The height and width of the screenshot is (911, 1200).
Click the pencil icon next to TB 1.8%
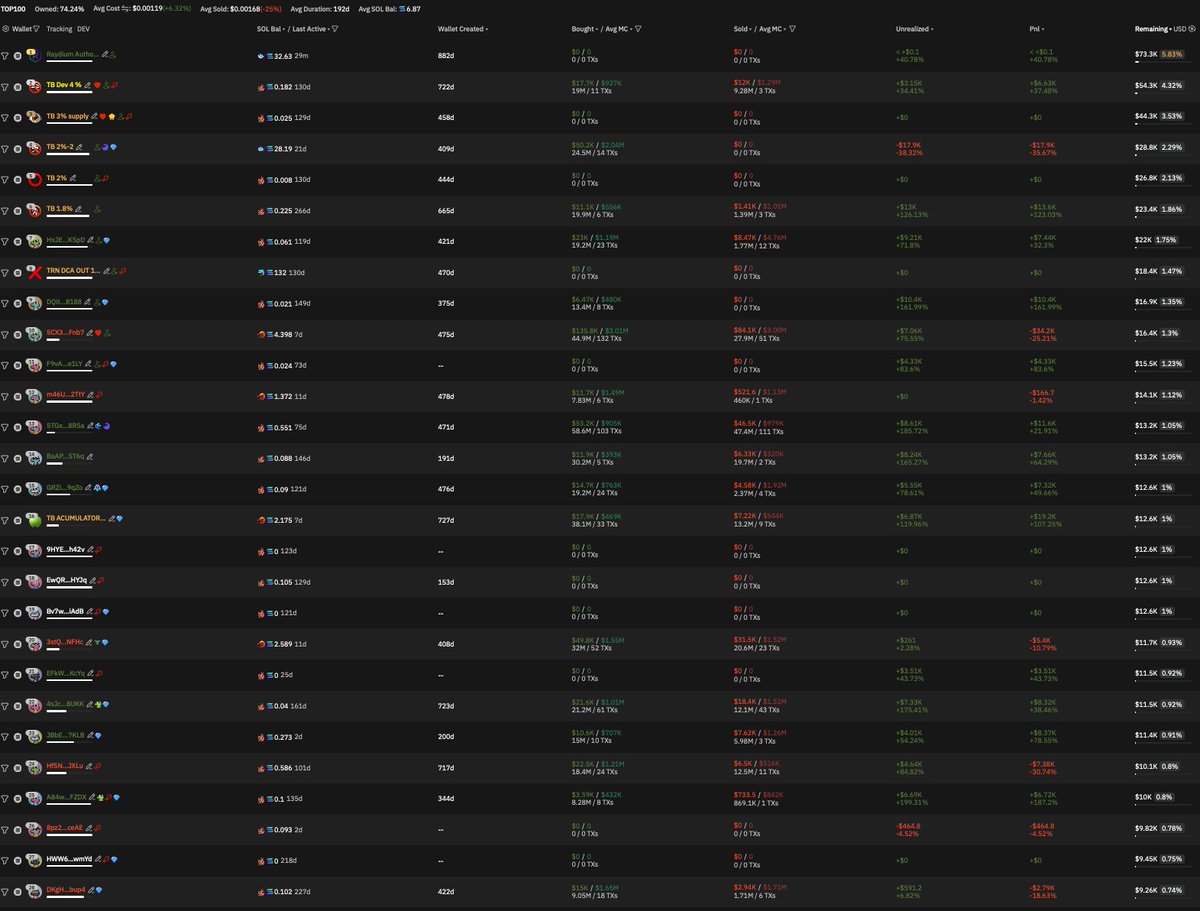78,209
